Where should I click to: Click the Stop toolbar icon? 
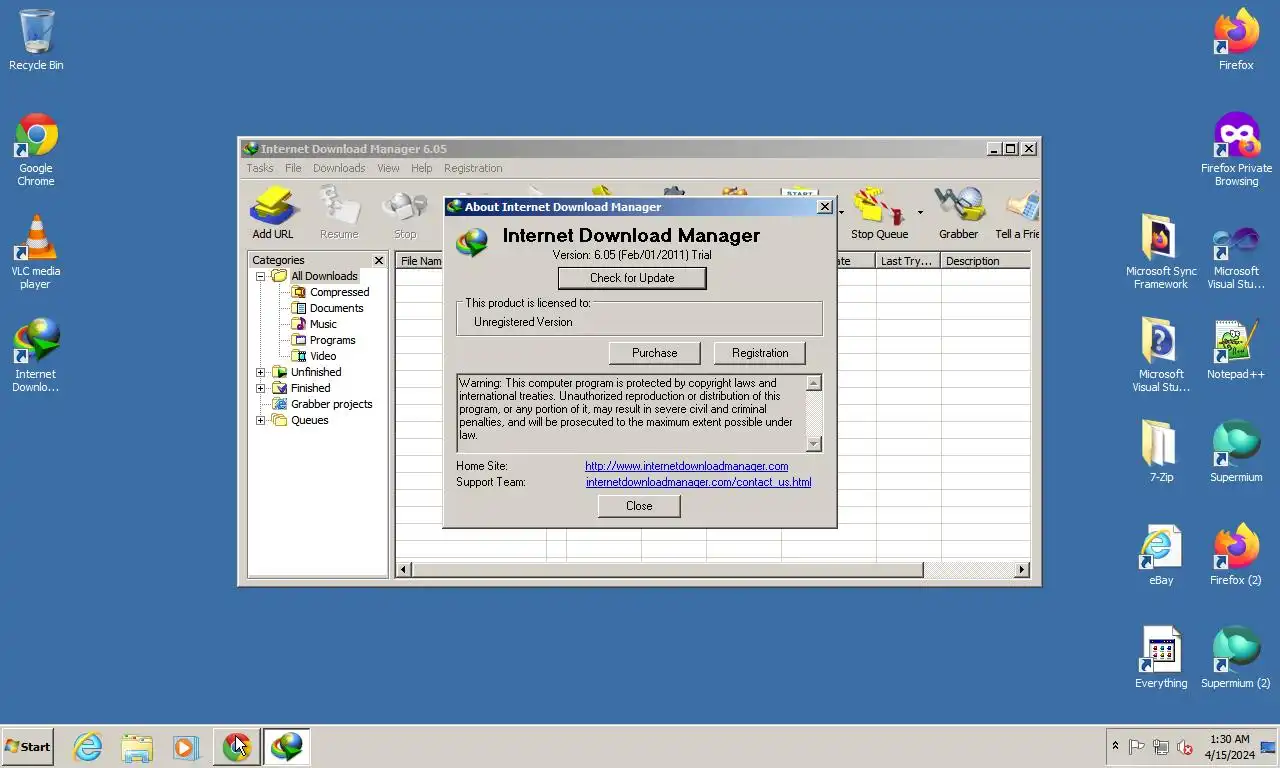point(405,214)
